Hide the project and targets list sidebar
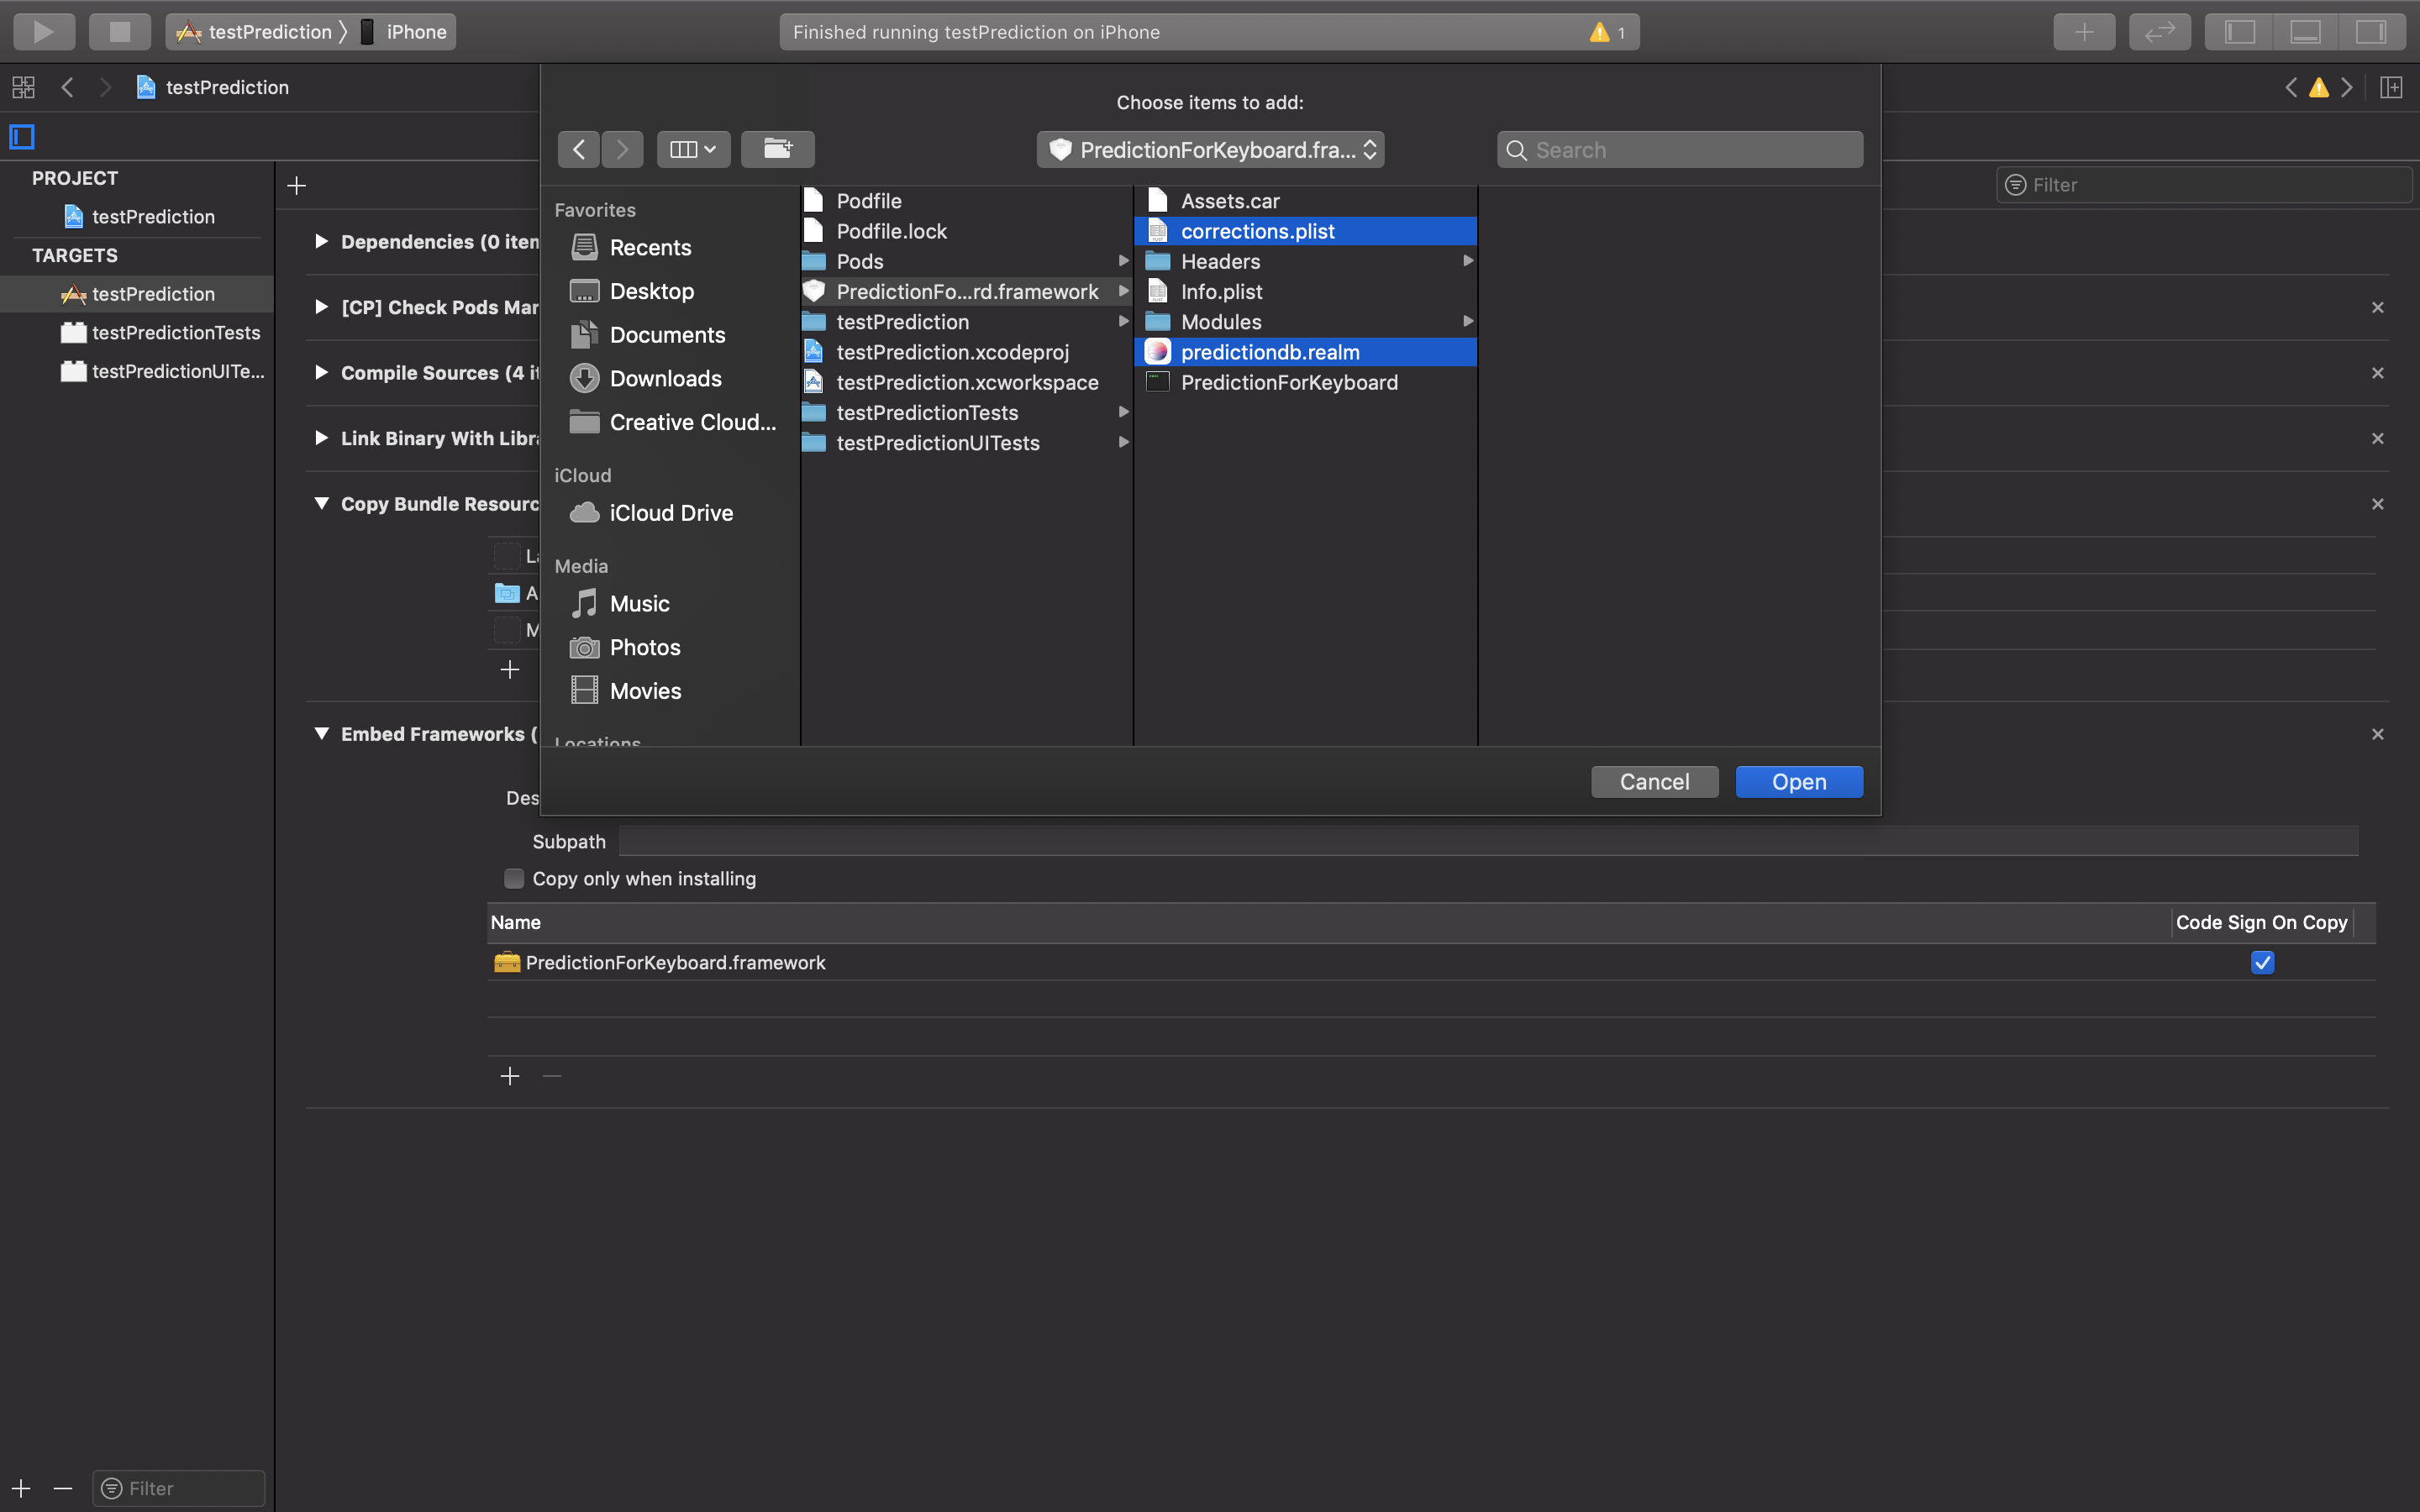This screenshot has width=2420, height=1512. [22, 136]
